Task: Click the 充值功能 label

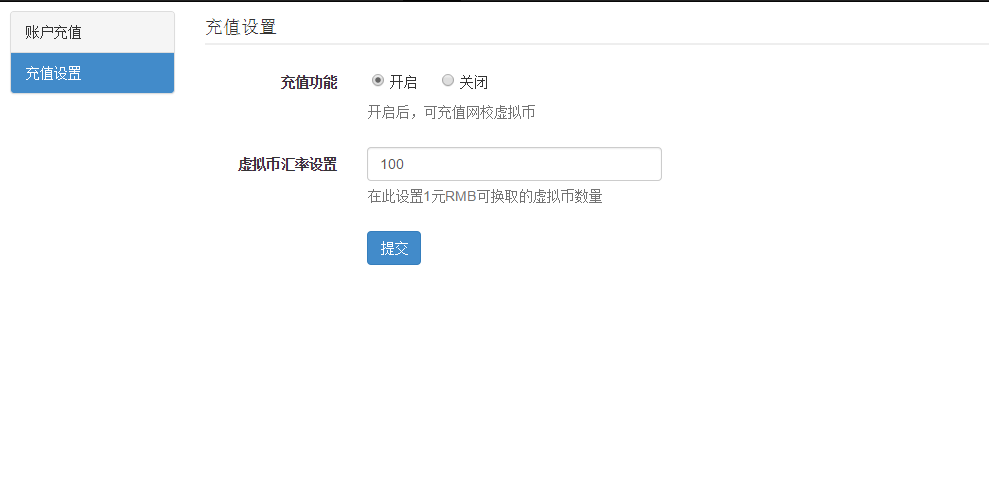Action: tap(309, 83)
